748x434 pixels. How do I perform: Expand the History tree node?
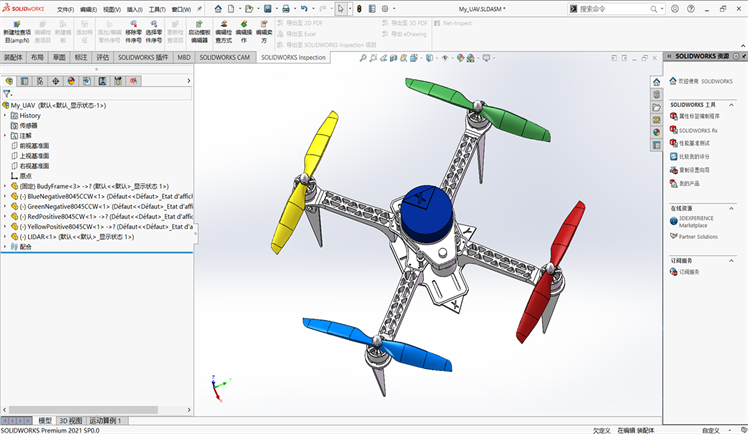(x=5, y=116)
